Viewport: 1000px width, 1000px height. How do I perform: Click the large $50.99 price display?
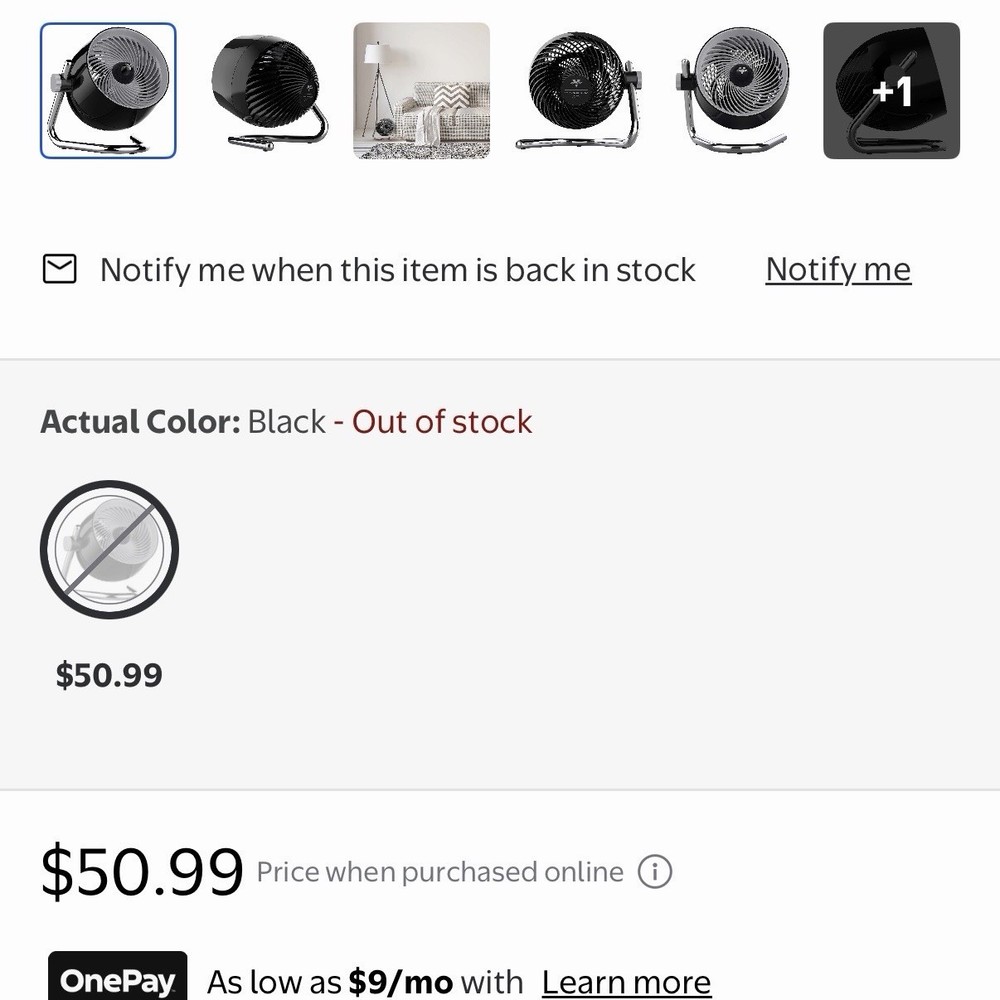coord(138,871)
